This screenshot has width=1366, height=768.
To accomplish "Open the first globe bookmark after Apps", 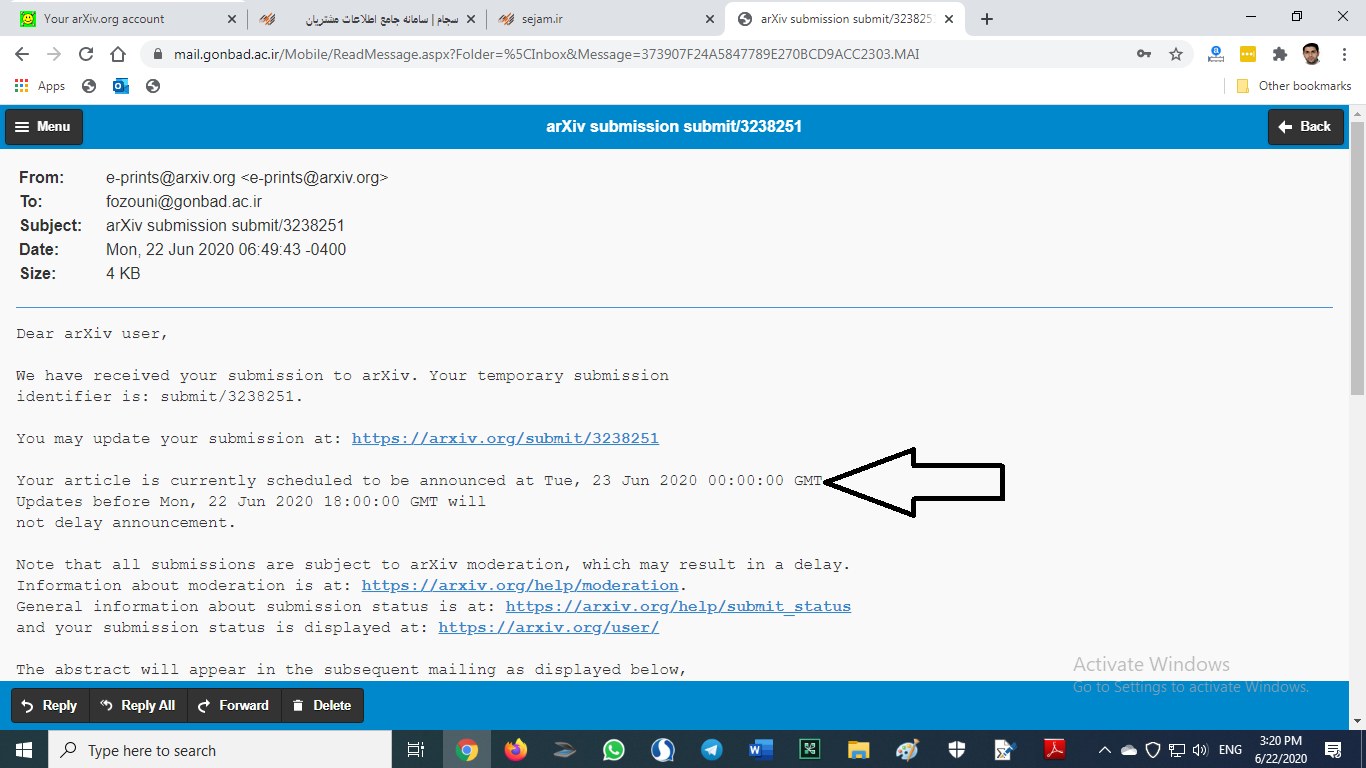I will tap(89, 86).
